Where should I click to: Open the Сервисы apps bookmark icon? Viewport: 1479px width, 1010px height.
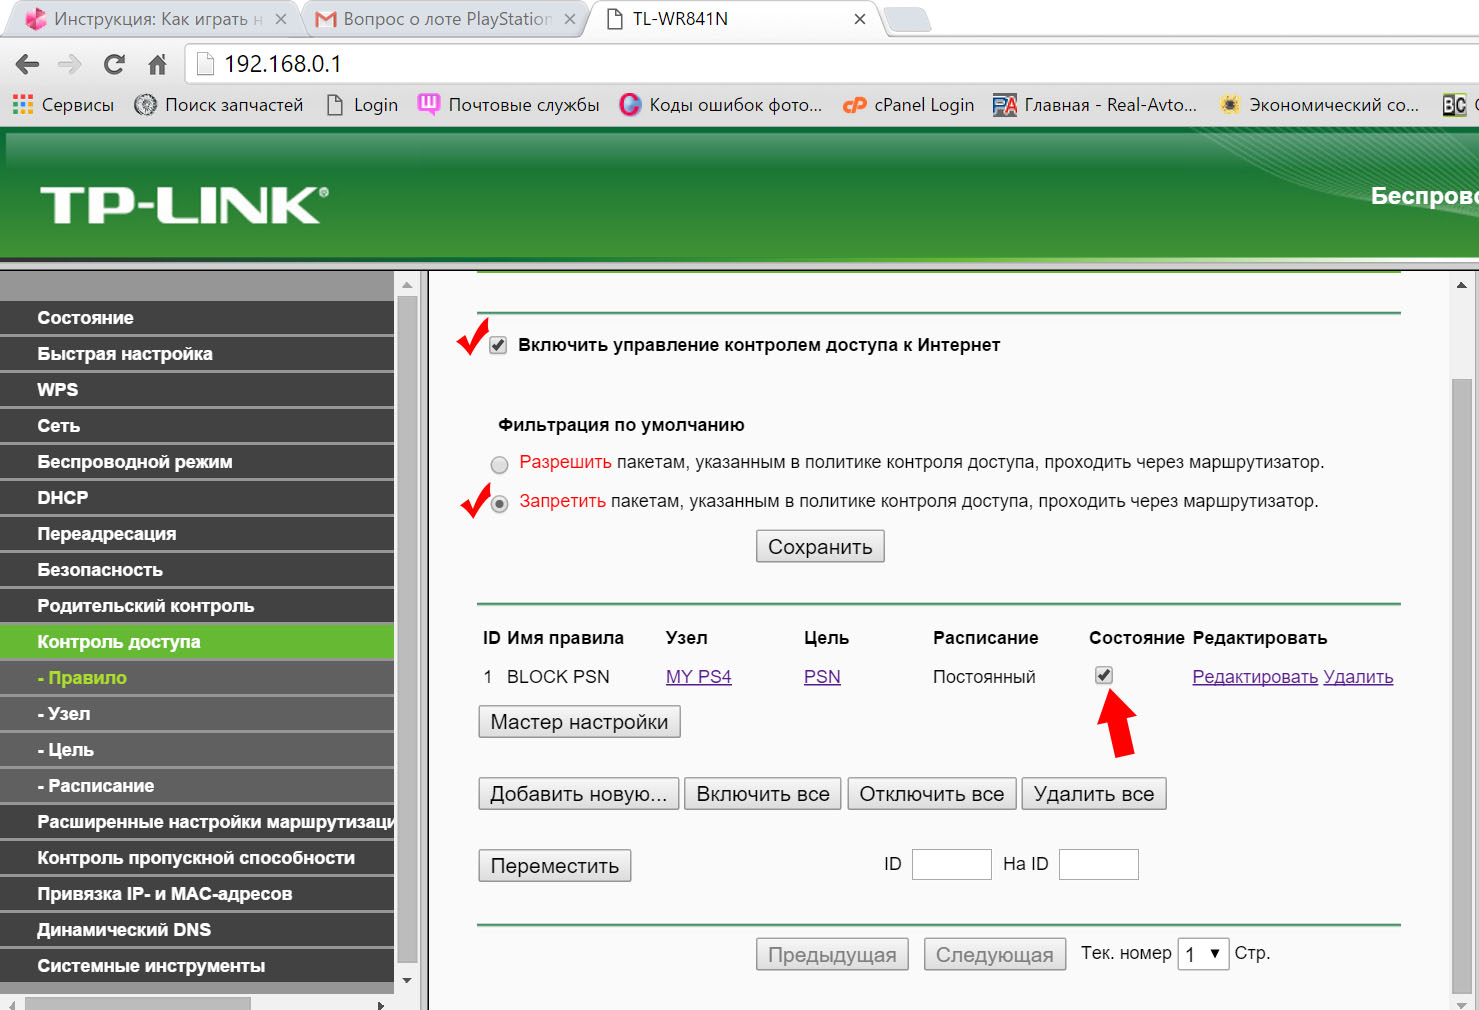pyautogui.click(x=22, y=105)
